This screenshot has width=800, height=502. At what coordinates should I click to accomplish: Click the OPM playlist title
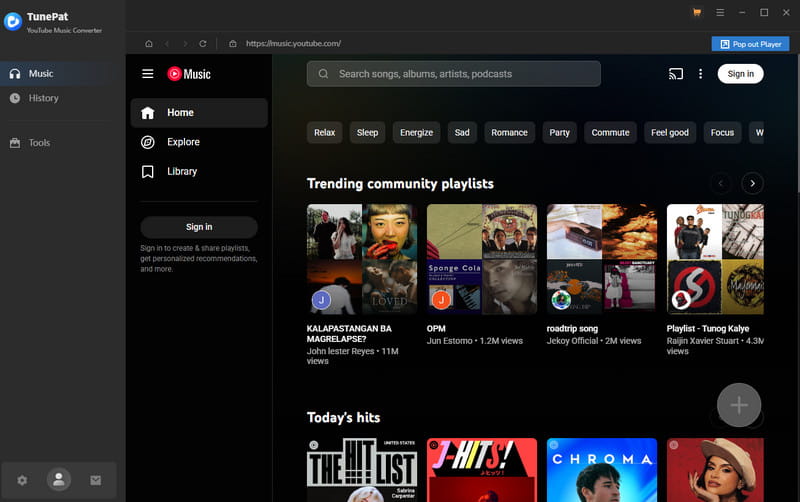[436, 329]
